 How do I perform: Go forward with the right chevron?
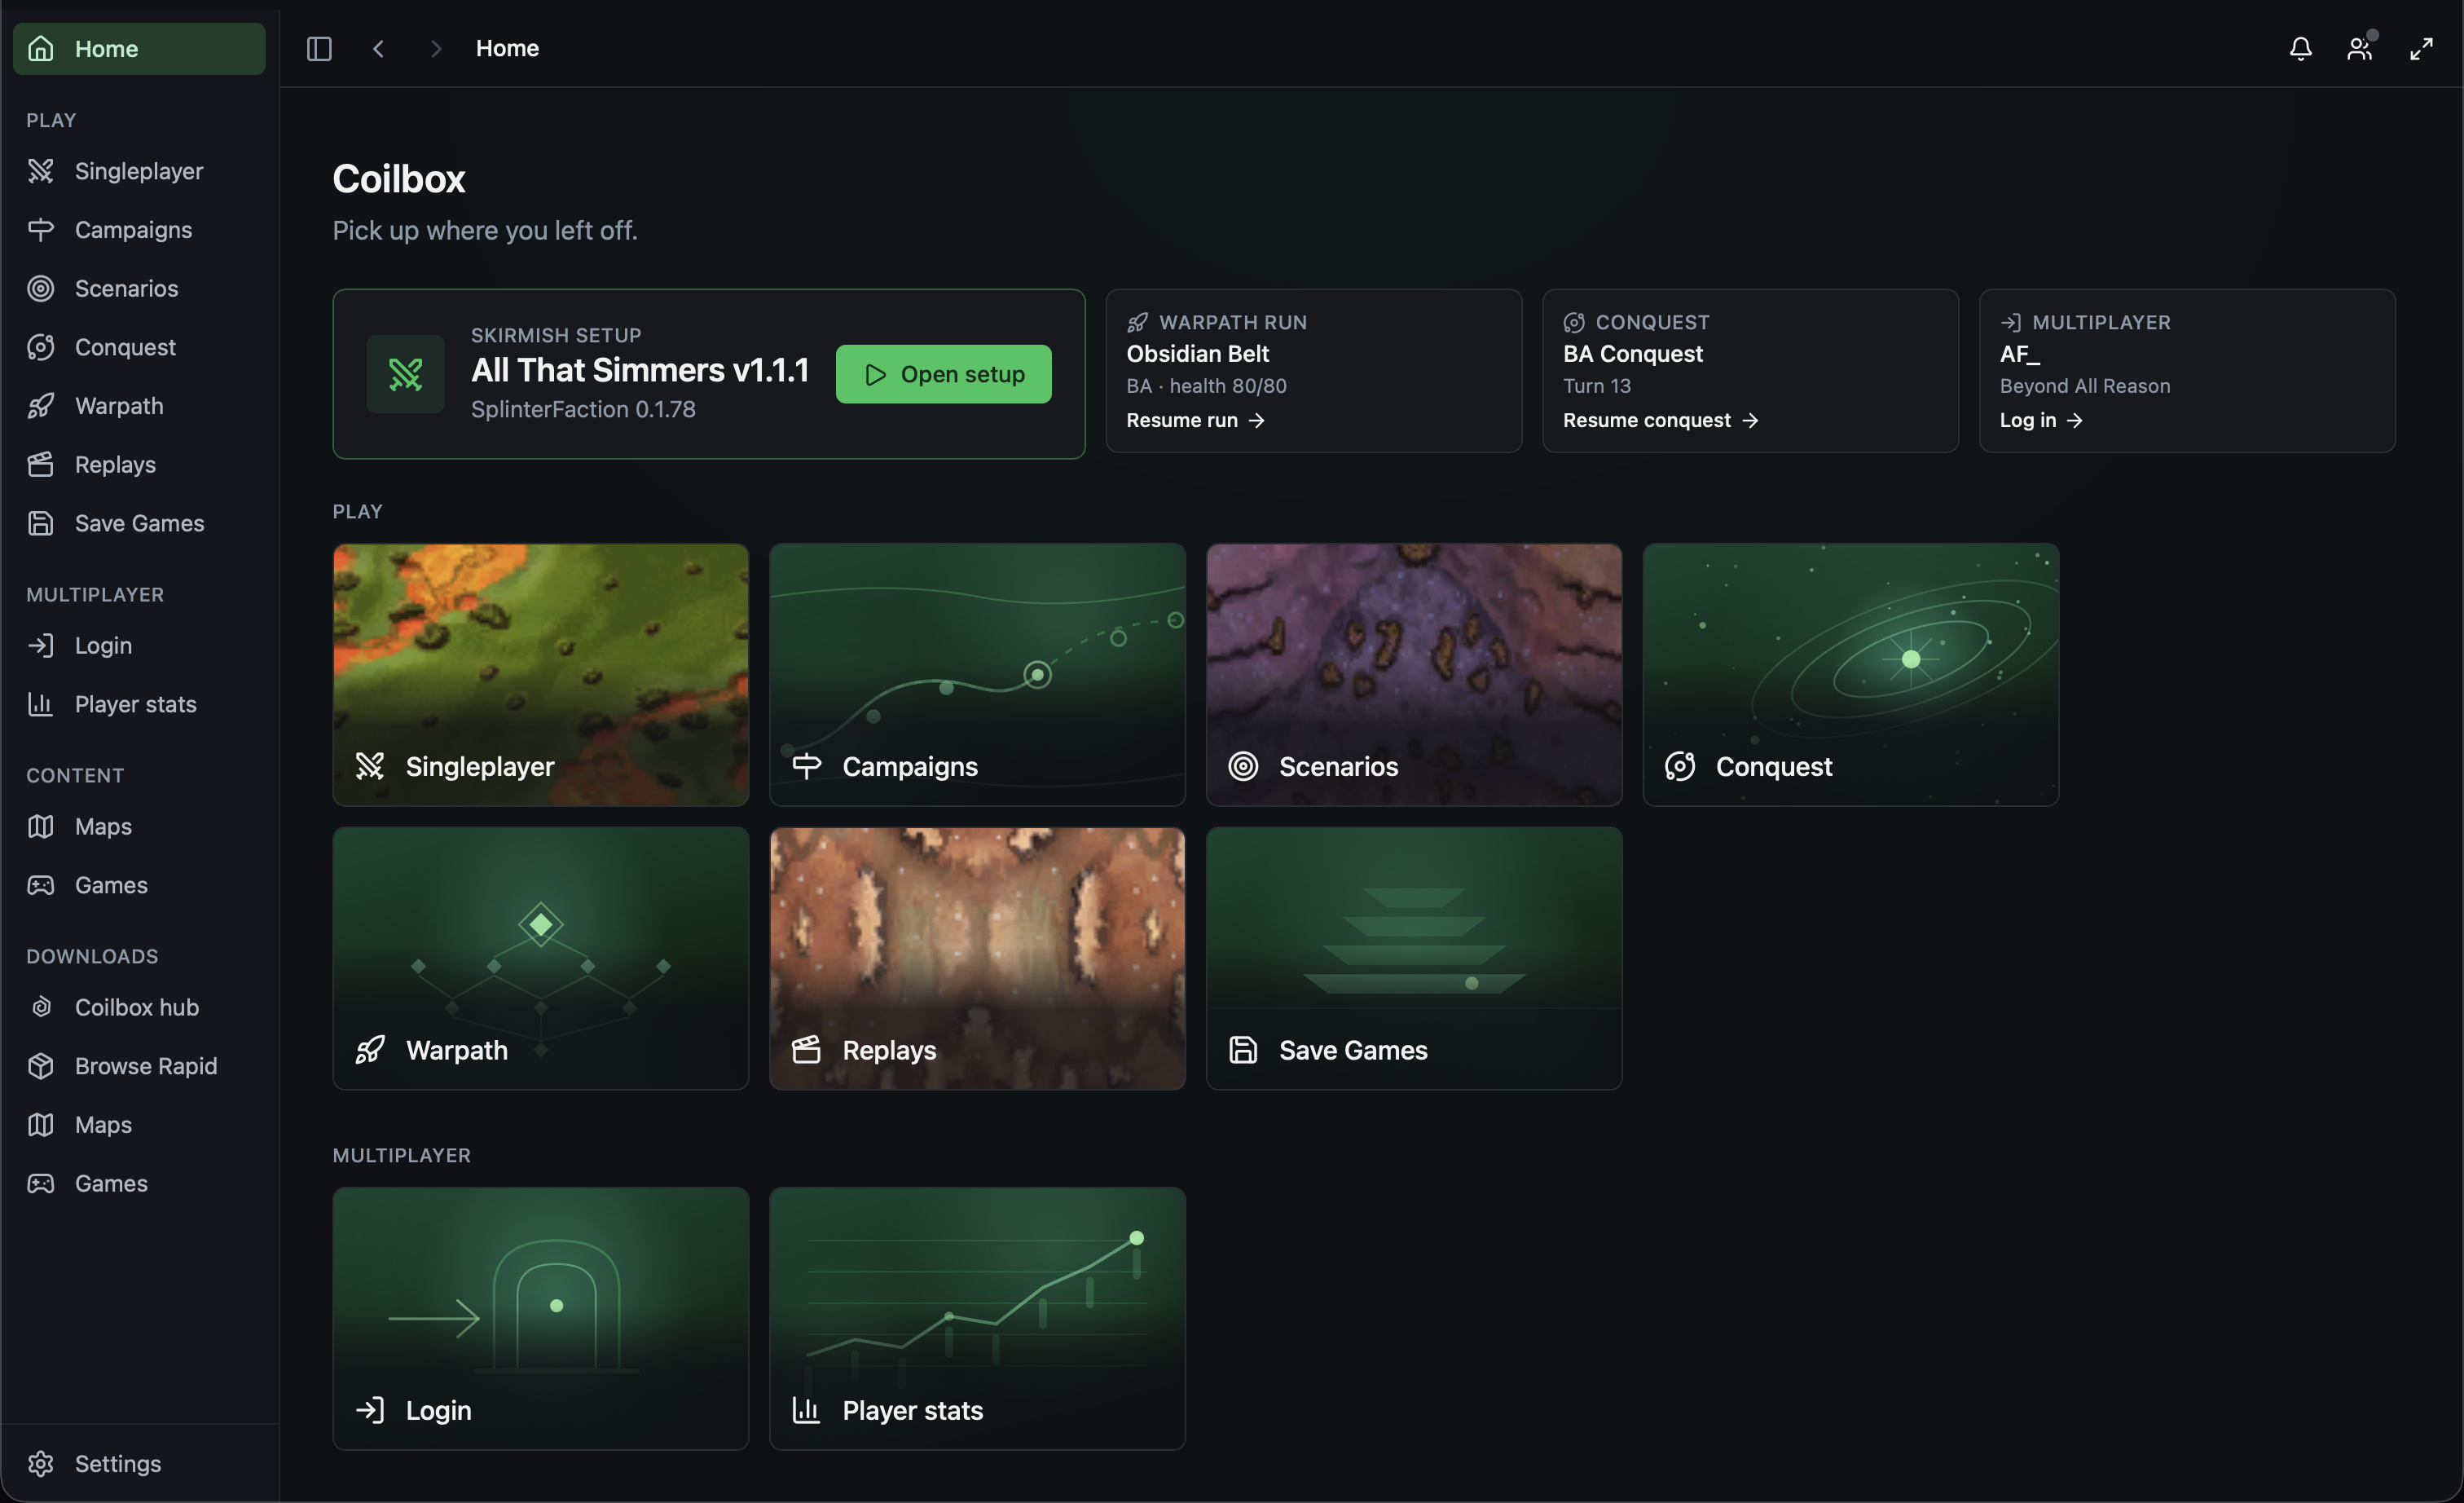pos(436,48)
